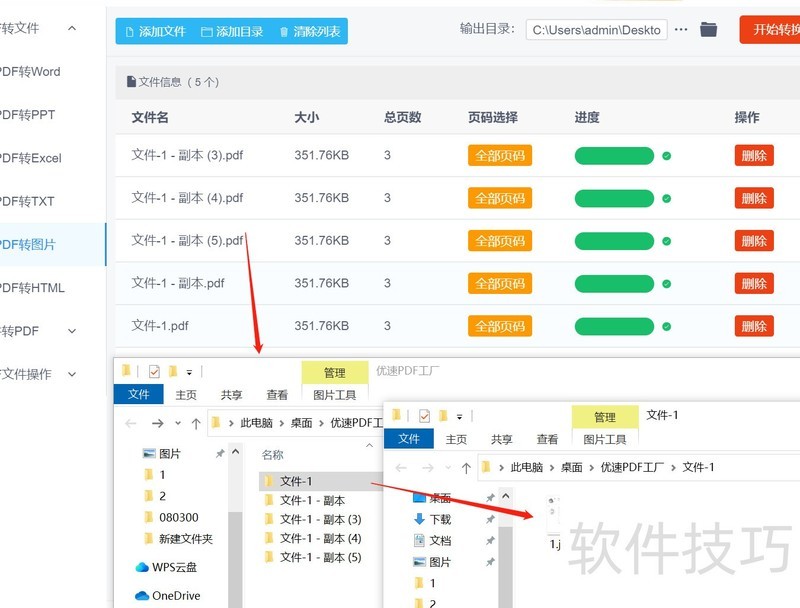800x608 pixels.
Task: Open 共享 tab in 优速PDF工厂 explorer window
Action: click(x=232, y=395)
